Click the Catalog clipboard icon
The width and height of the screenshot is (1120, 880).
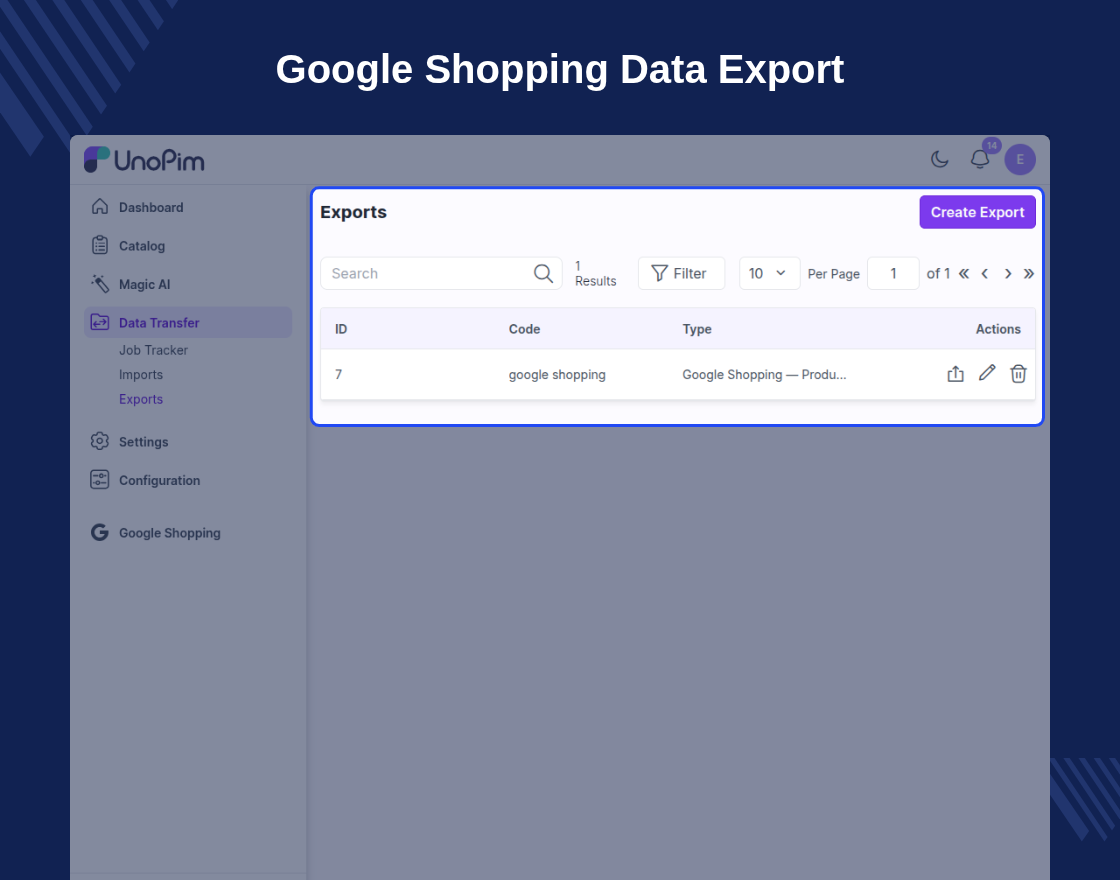100,245
